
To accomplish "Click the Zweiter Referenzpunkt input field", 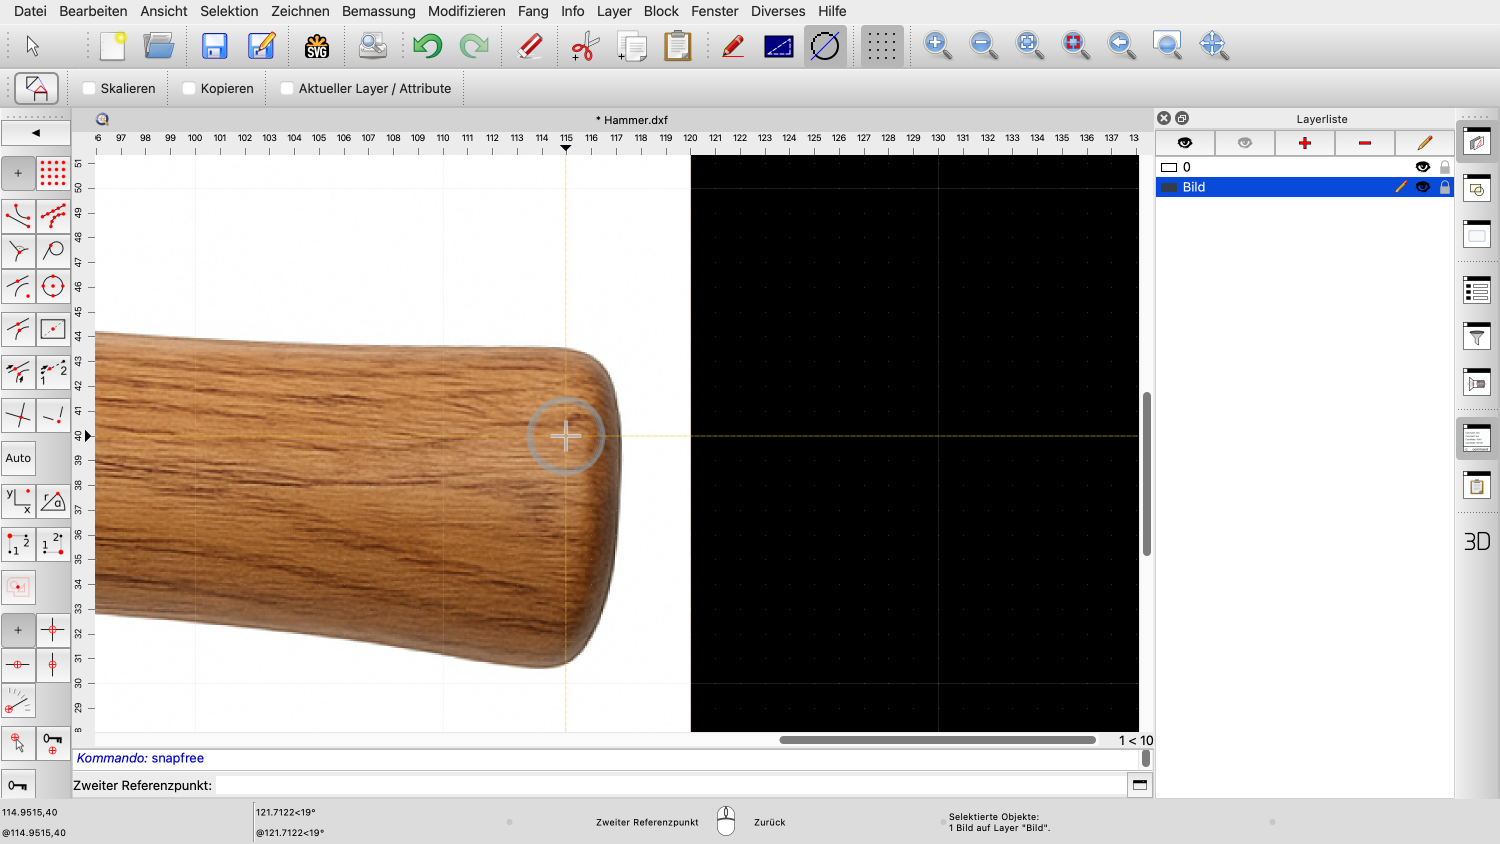I will 670,785.
